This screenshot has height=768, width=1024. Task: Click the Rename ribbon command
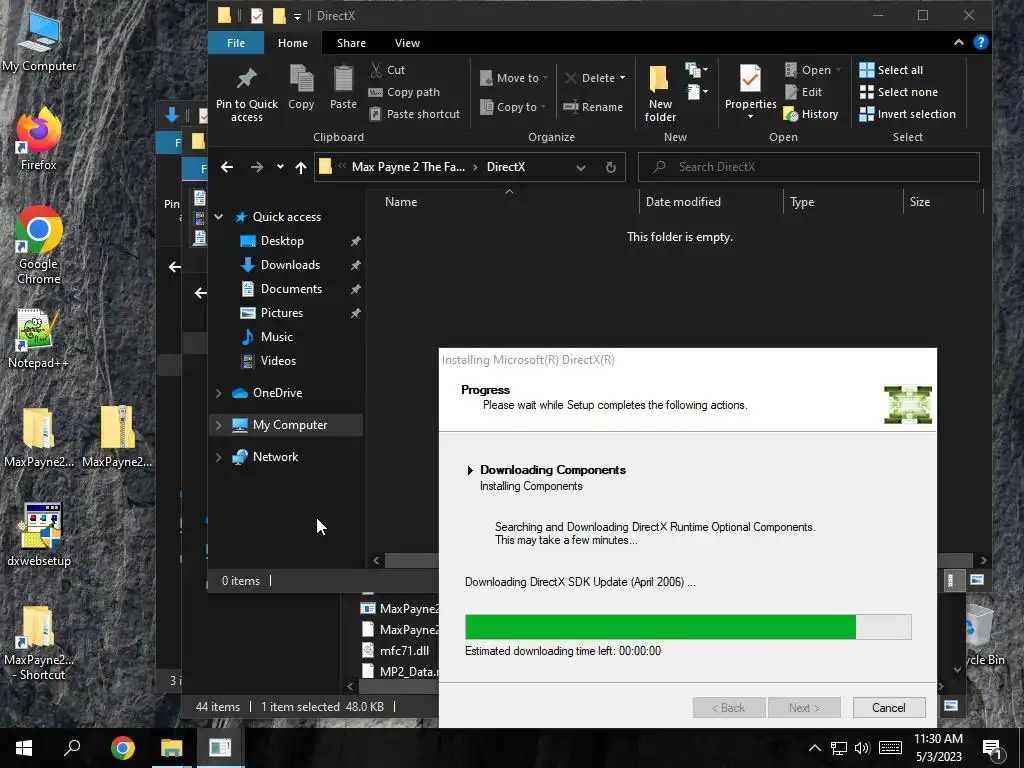[x=593, y=106]
